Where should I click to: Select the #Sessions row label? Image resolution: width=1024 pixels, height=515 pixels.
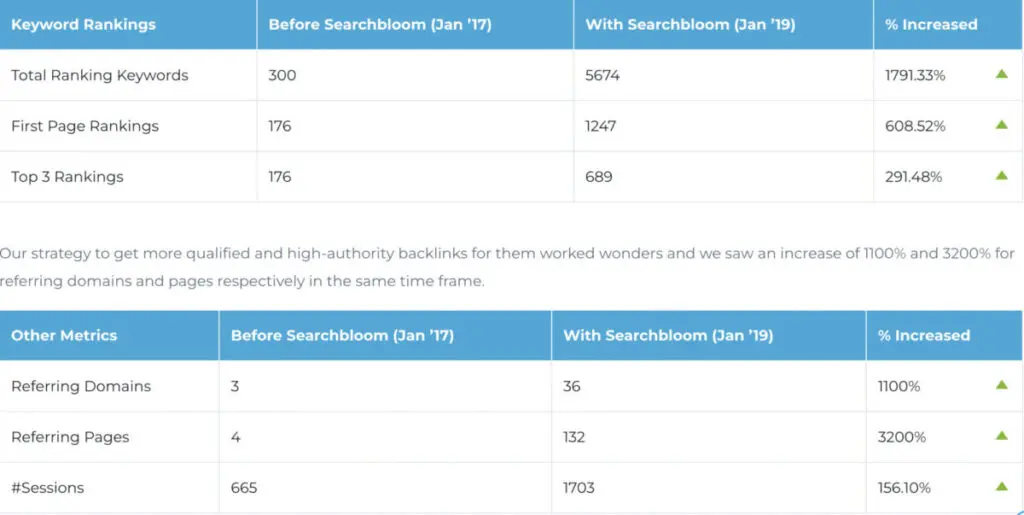pyautogui.click(x=48, y=488)
